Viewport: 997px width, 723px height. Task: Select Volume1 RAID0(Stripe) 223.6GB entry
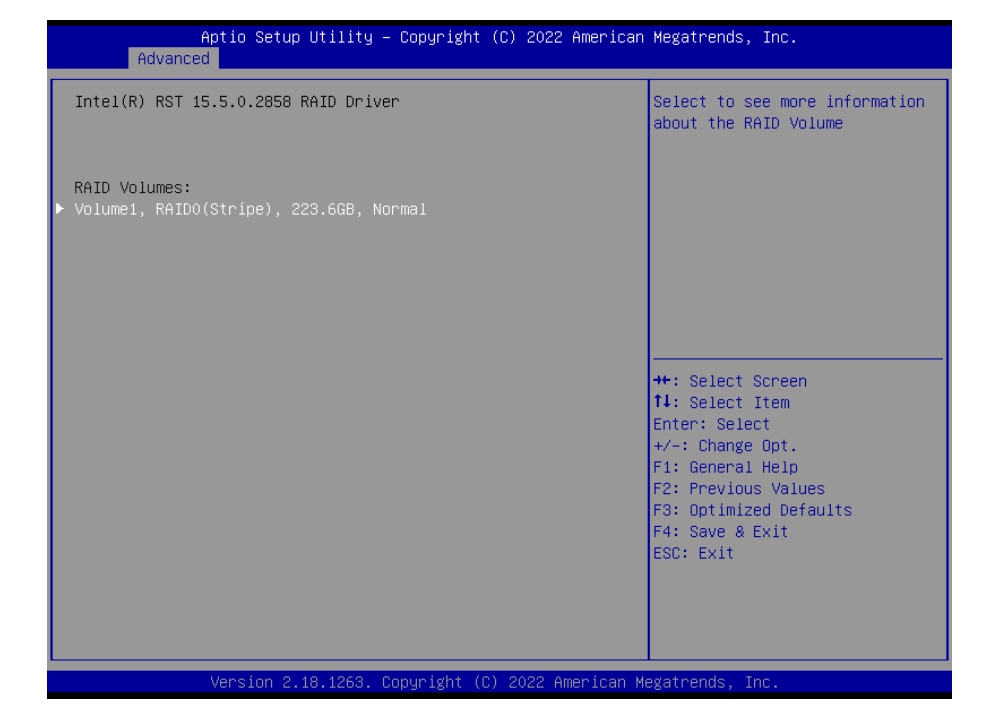point(250,210)
